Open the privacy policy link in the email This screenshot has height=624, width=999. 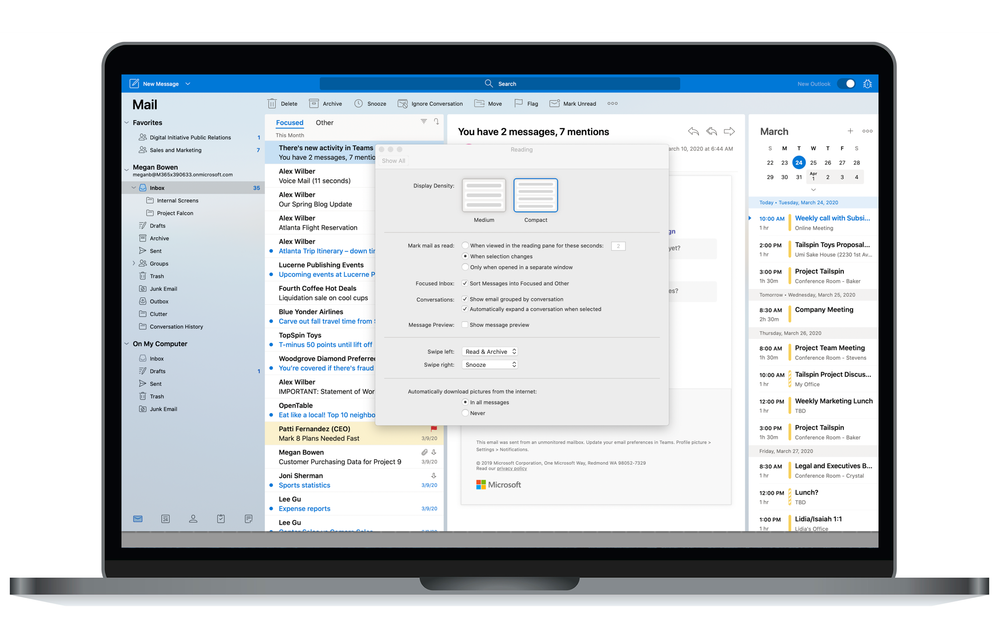click(x=512, y=468)
